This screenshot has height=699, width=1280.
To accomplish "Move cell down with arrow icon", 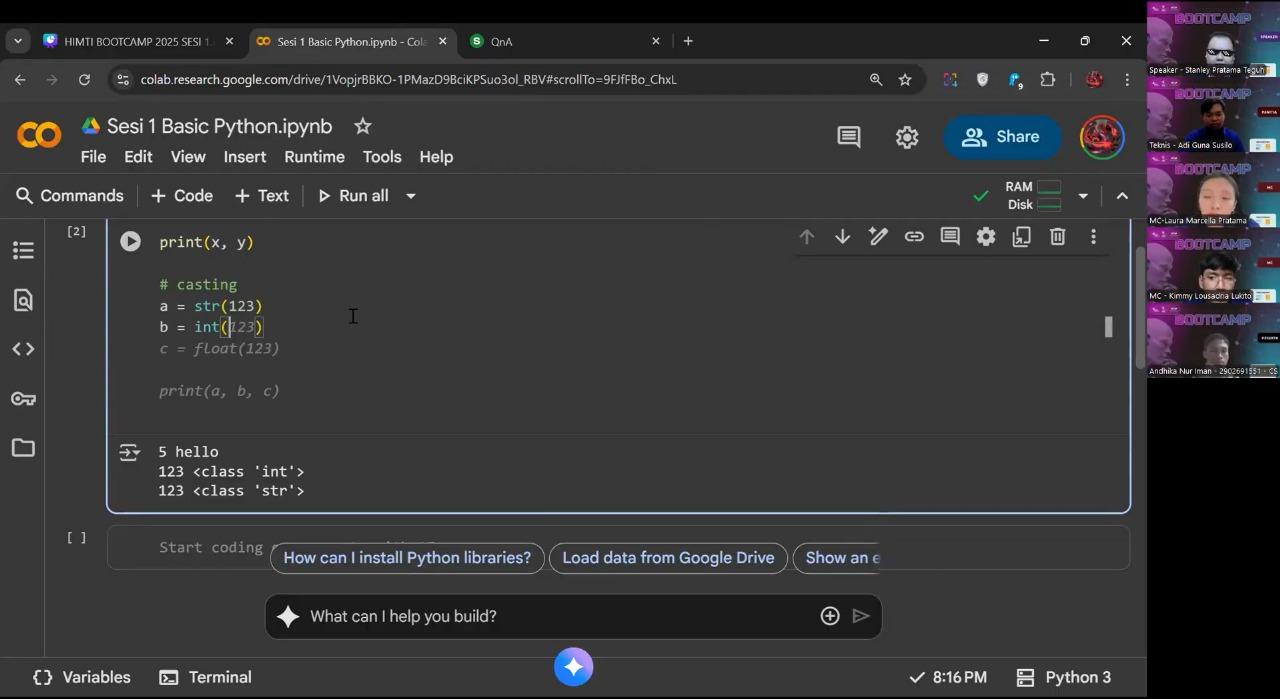I will (842, 237).
